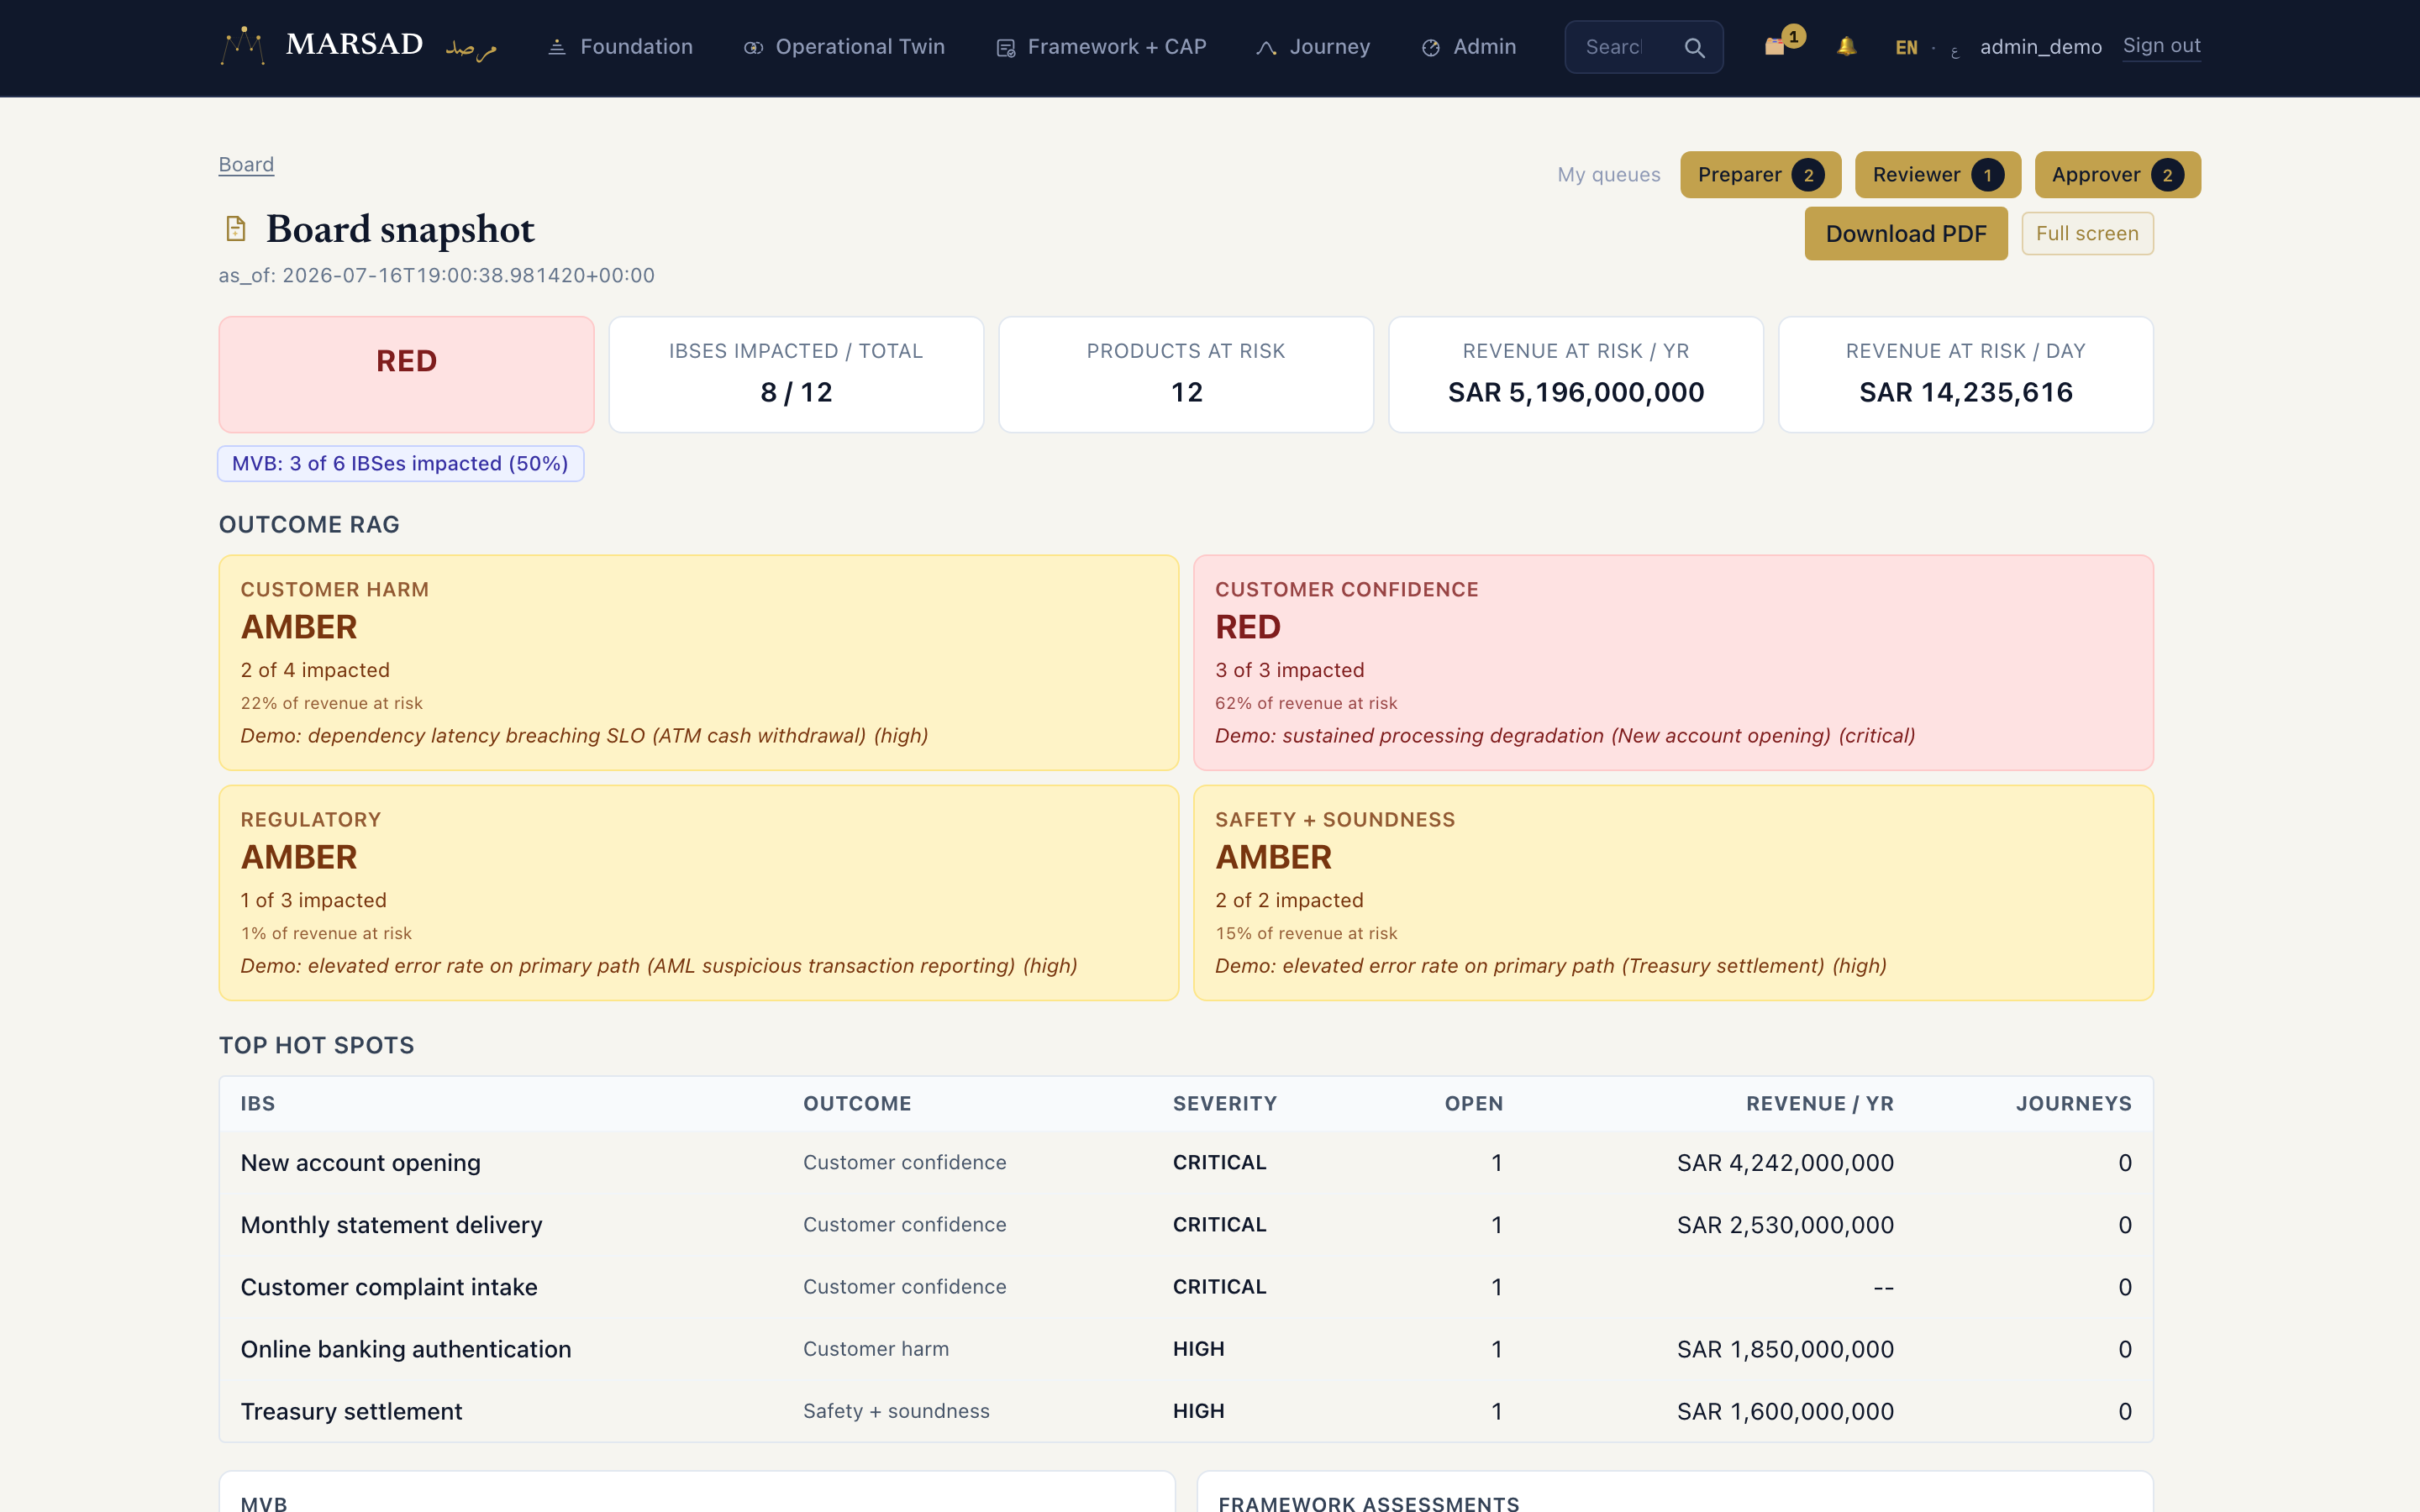Click the Full screen button
Image resolution: width=2420 pixels, height=1512 pixels.
[x=2087, y=234]
